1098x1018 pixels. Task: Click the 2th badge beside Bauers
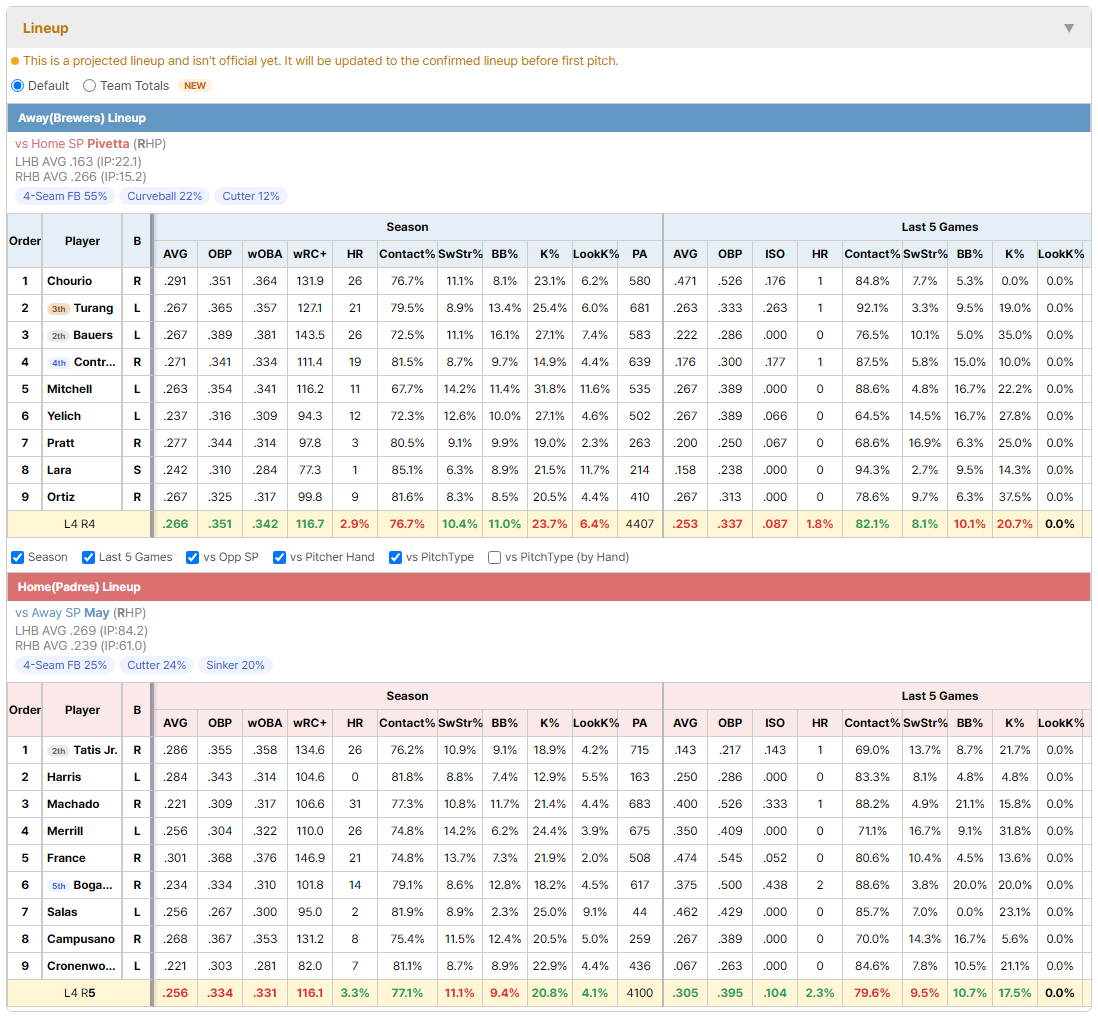59,336
